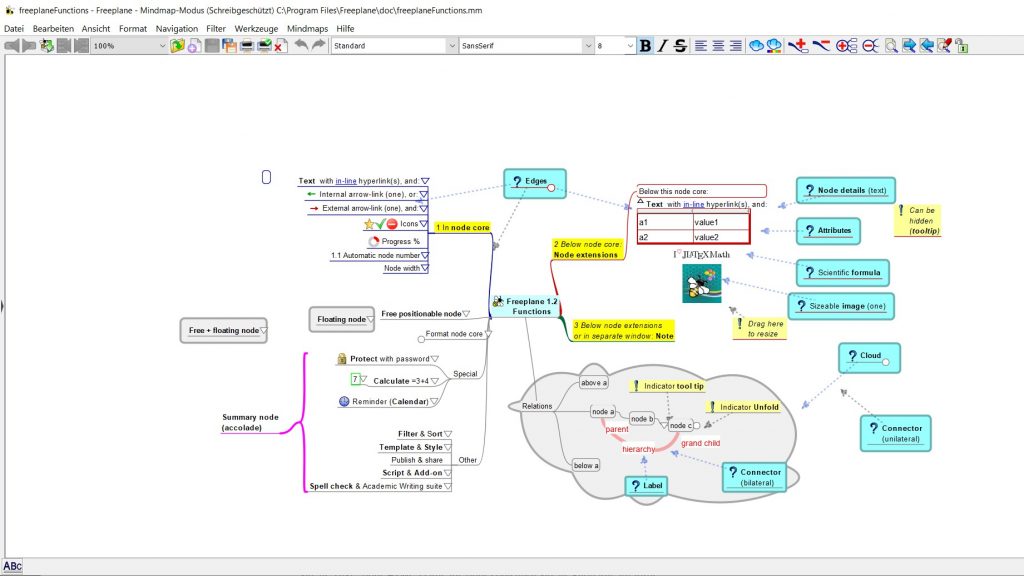Open a saved mind map file
1024x576 pixels.
coord(177,46)
